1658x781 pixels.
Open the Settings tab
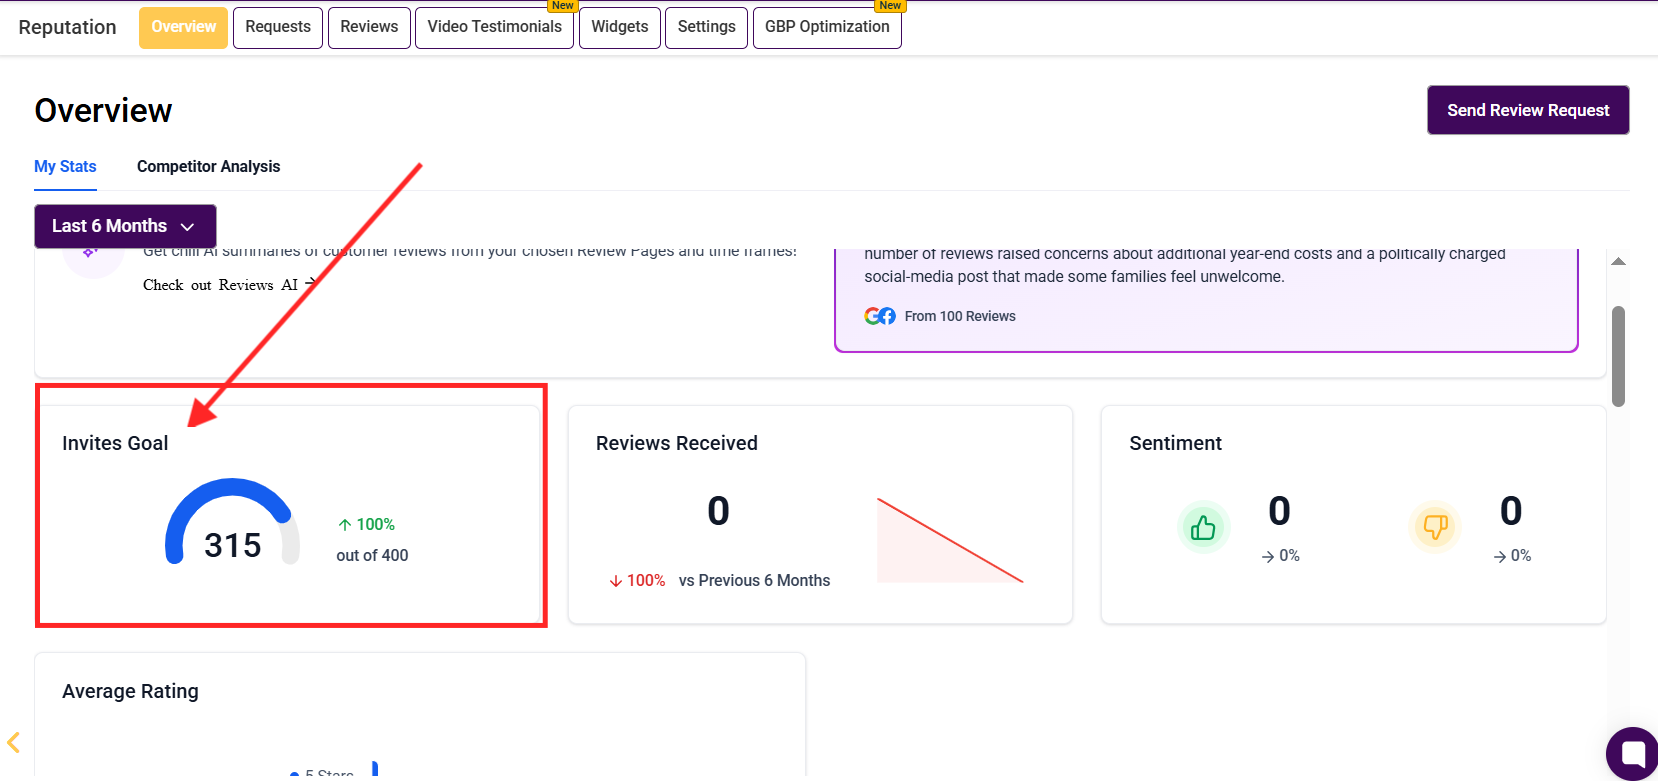pos(706,27)
